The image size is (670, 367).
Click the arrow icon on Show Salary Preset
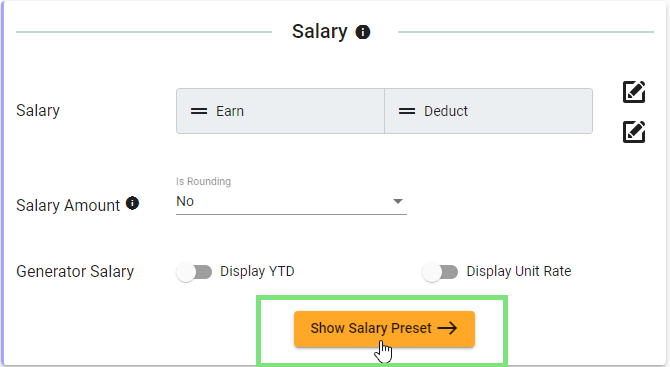(447, 328)
